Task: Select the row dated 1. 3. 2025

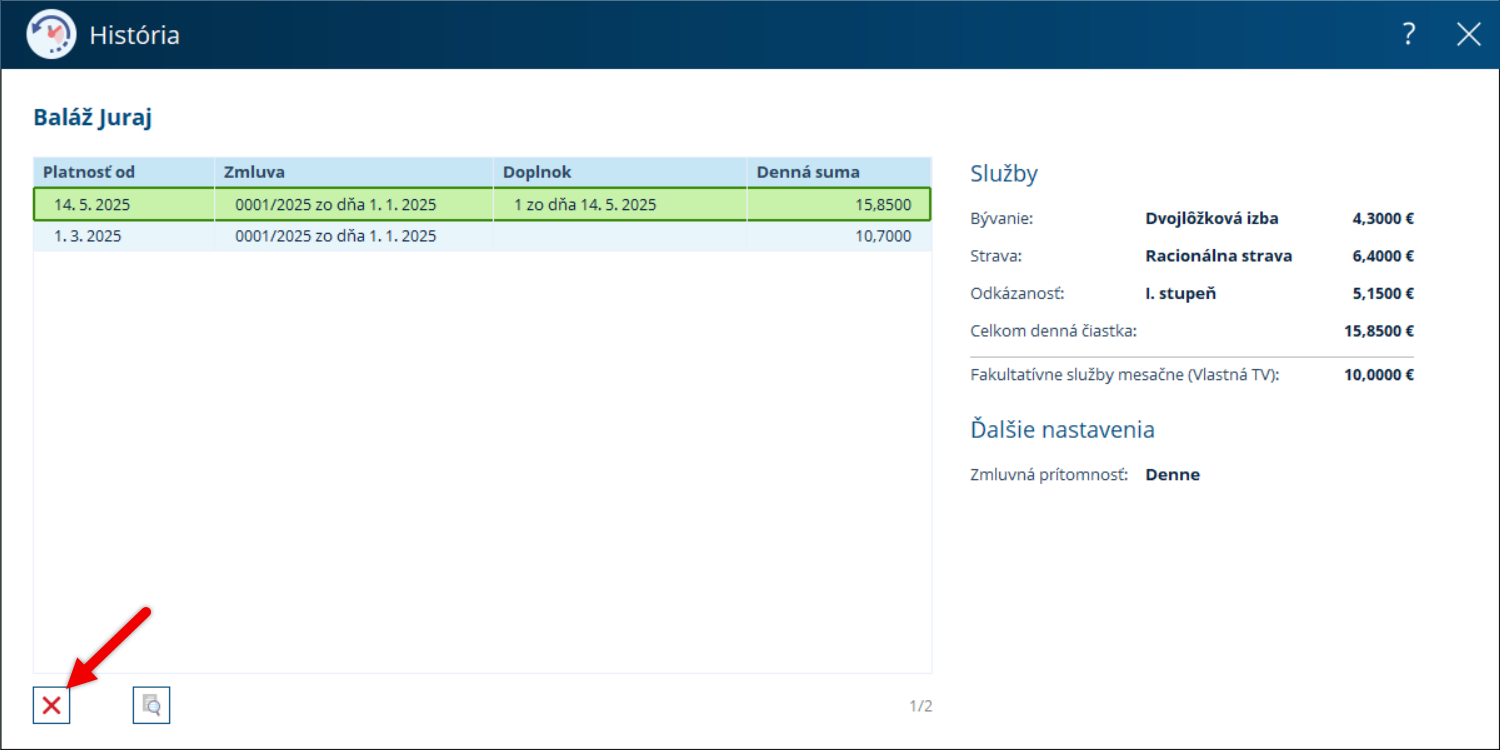Action: (x=482, y=236)
